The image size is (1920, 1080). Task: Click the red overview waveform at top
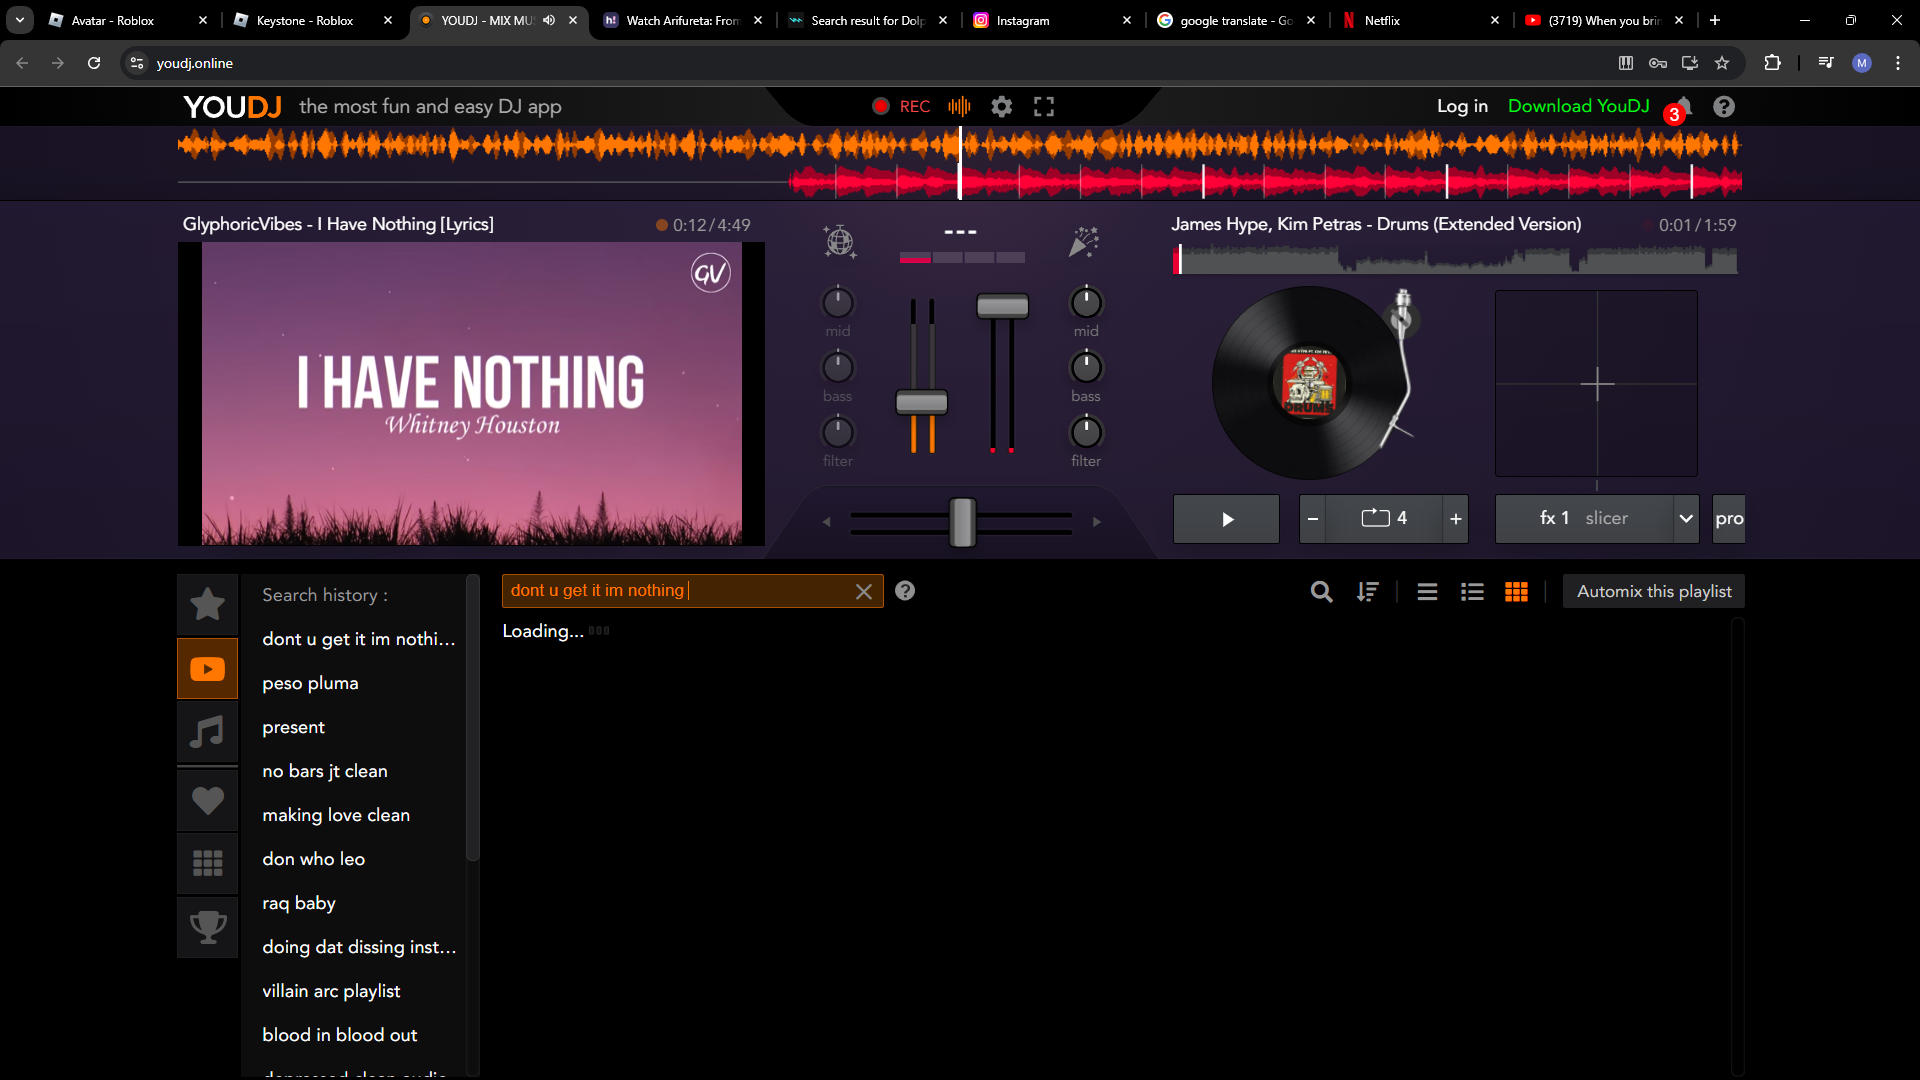(1265, 182)
